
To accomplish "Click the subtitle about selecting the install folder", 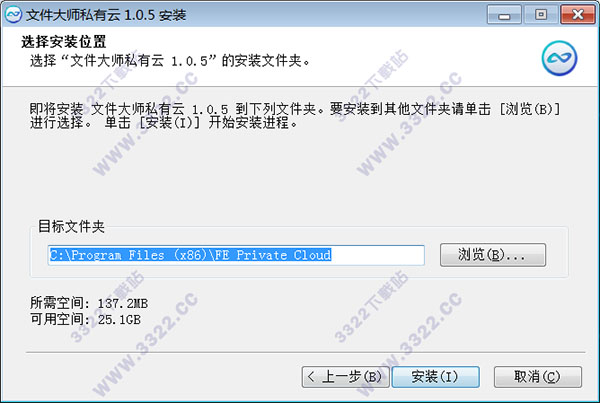I will 170,60.
